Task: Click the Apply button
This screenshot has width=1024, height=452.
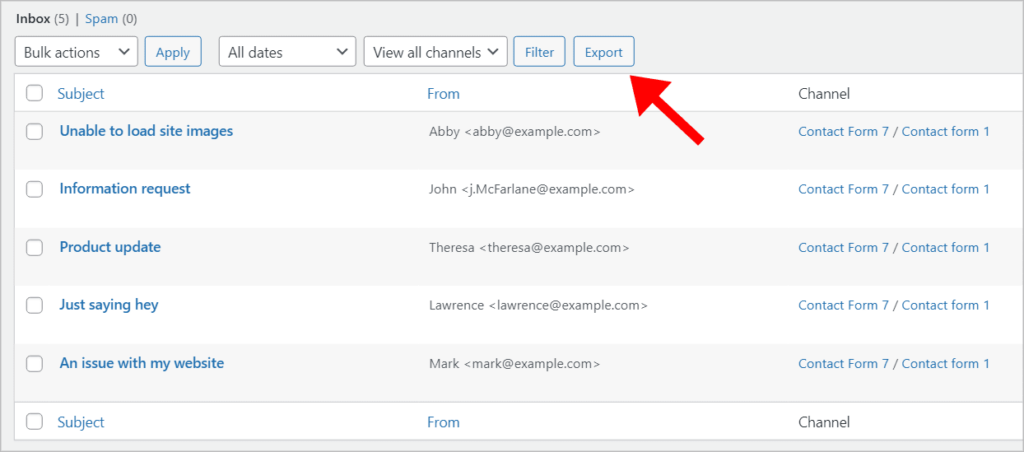Action: click(173, 52)
